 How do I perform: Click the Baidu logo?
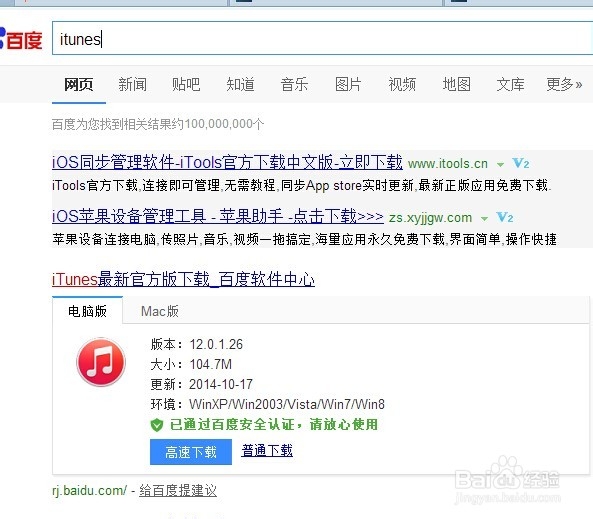point(21,39)
